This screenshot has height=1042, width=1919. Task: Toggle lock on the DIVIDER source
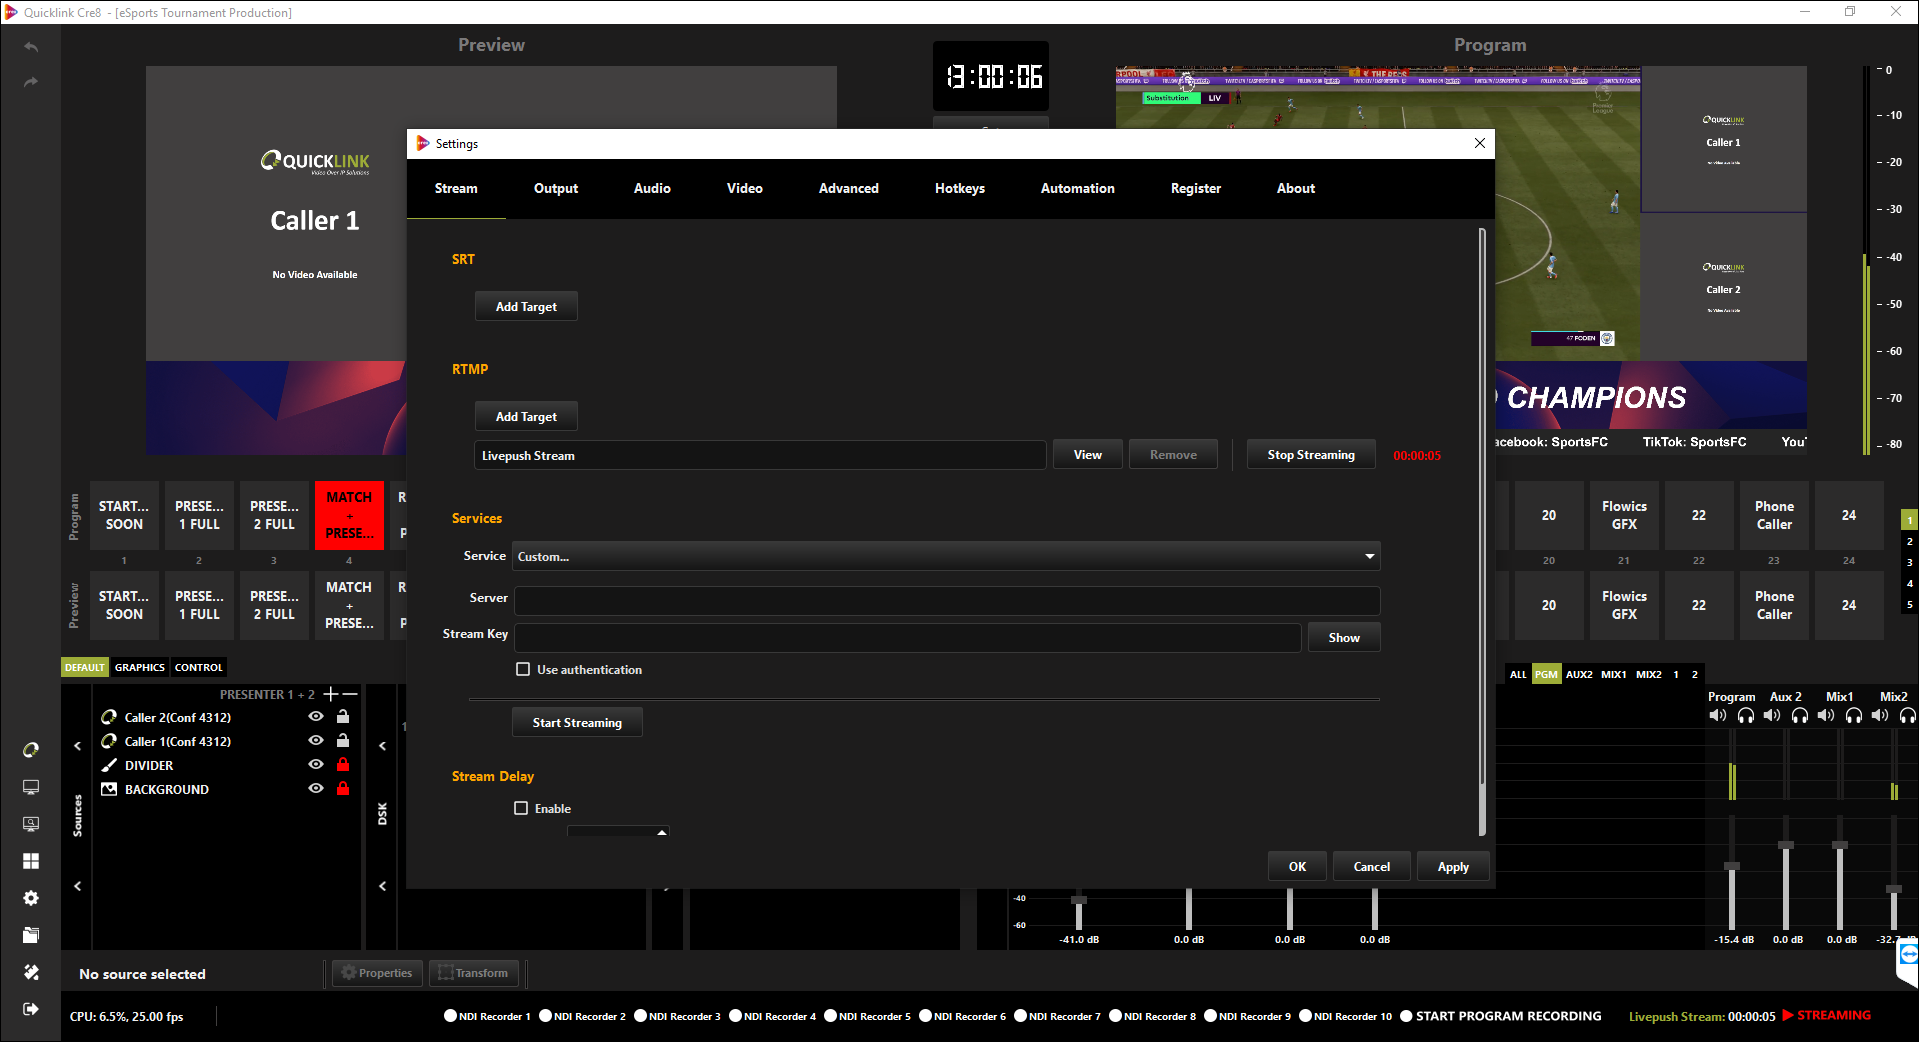[x=343, y=765]
